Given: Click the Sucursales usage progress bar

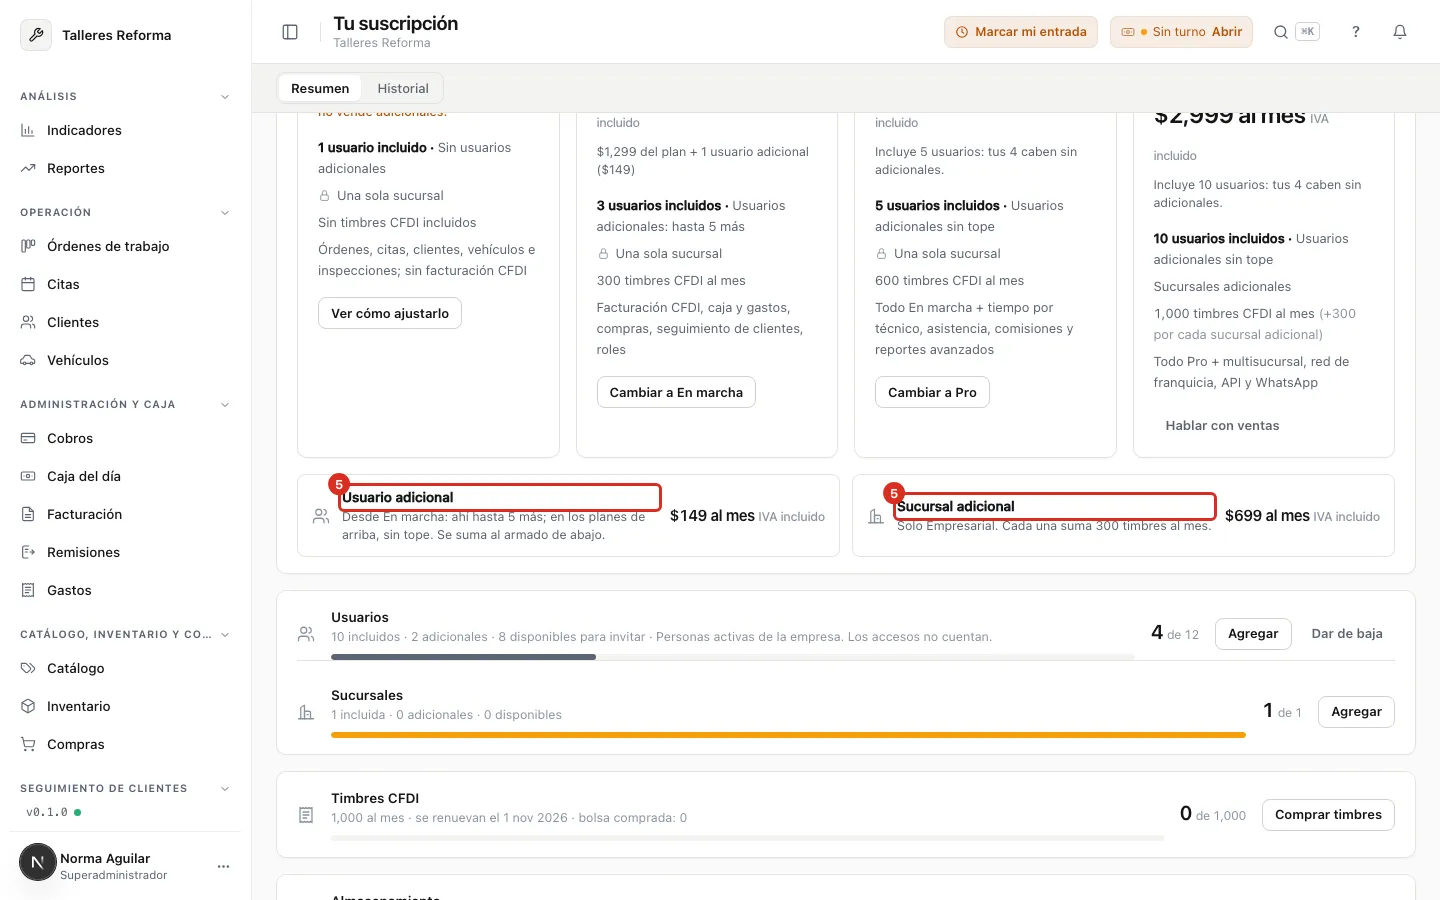Looking at the screenshot, I should click(788, 735).
